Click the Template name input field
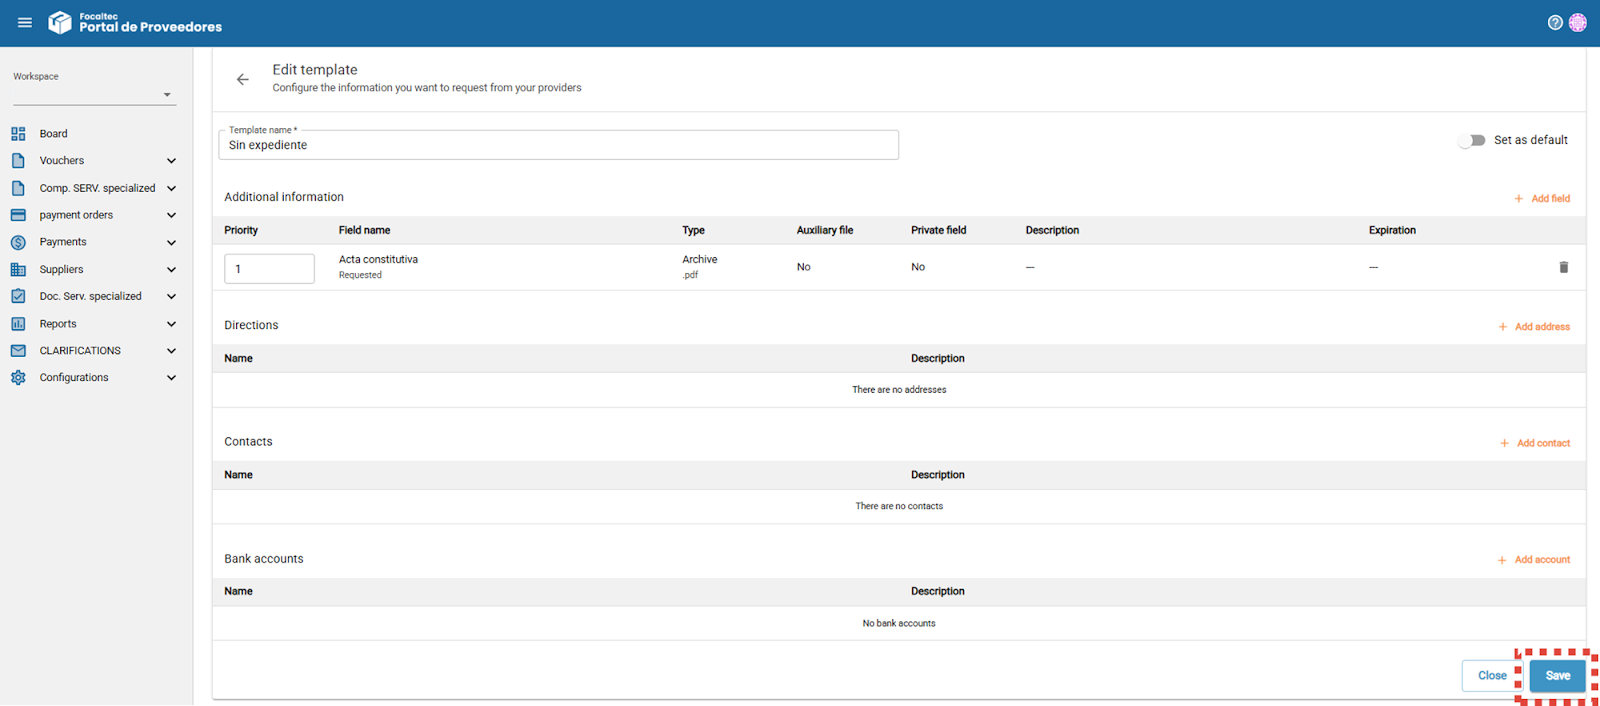 558,145
